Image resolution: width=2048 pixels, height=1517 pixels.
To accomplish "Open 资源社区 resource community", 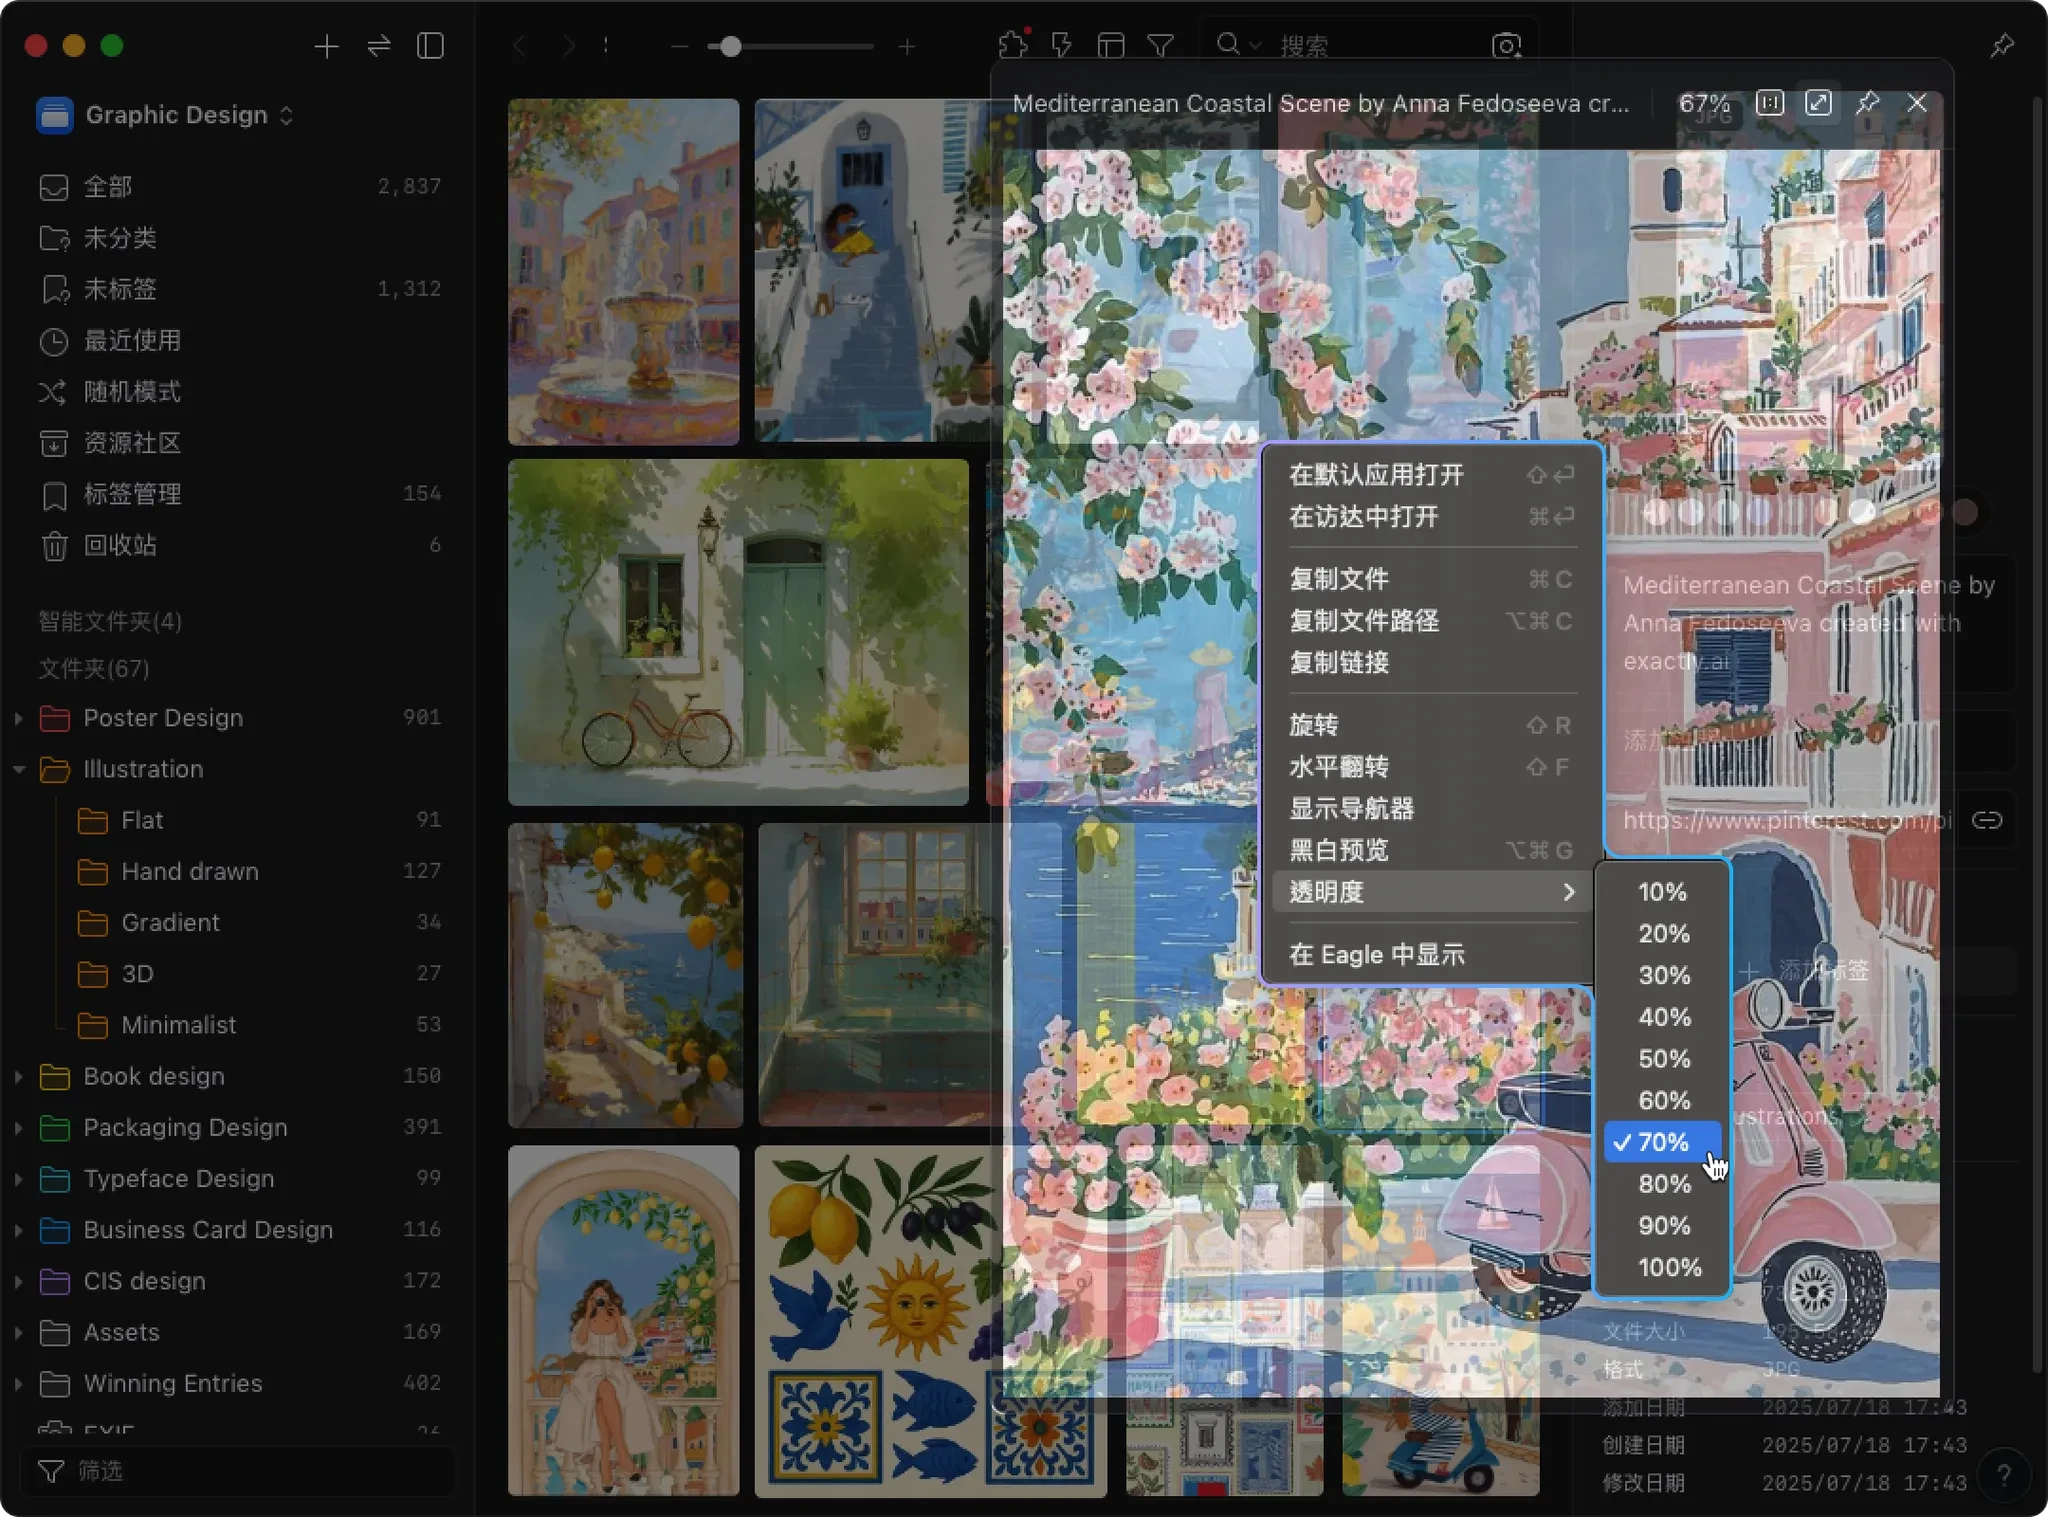I will pyautogui.click(x=240, y=442).
